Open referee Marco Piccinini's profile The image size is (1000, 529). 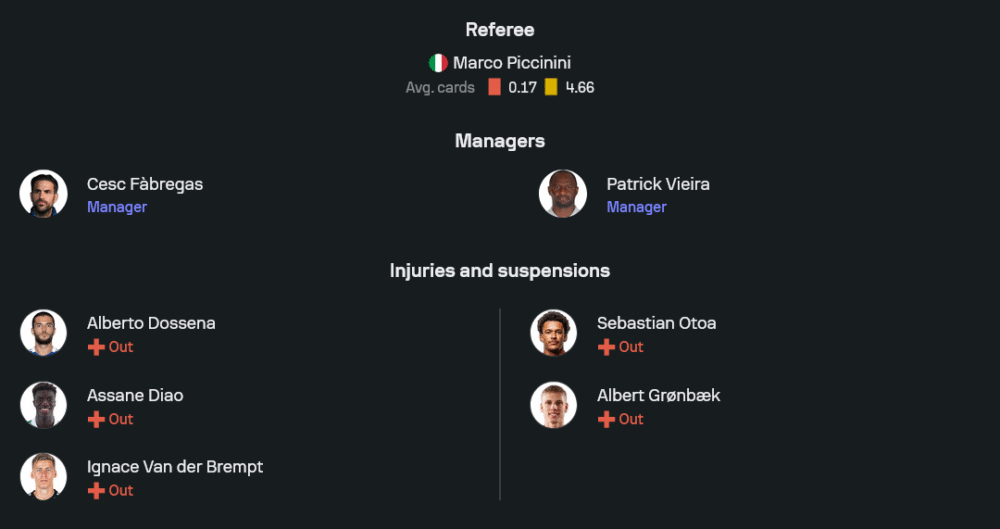pos(511,63)
